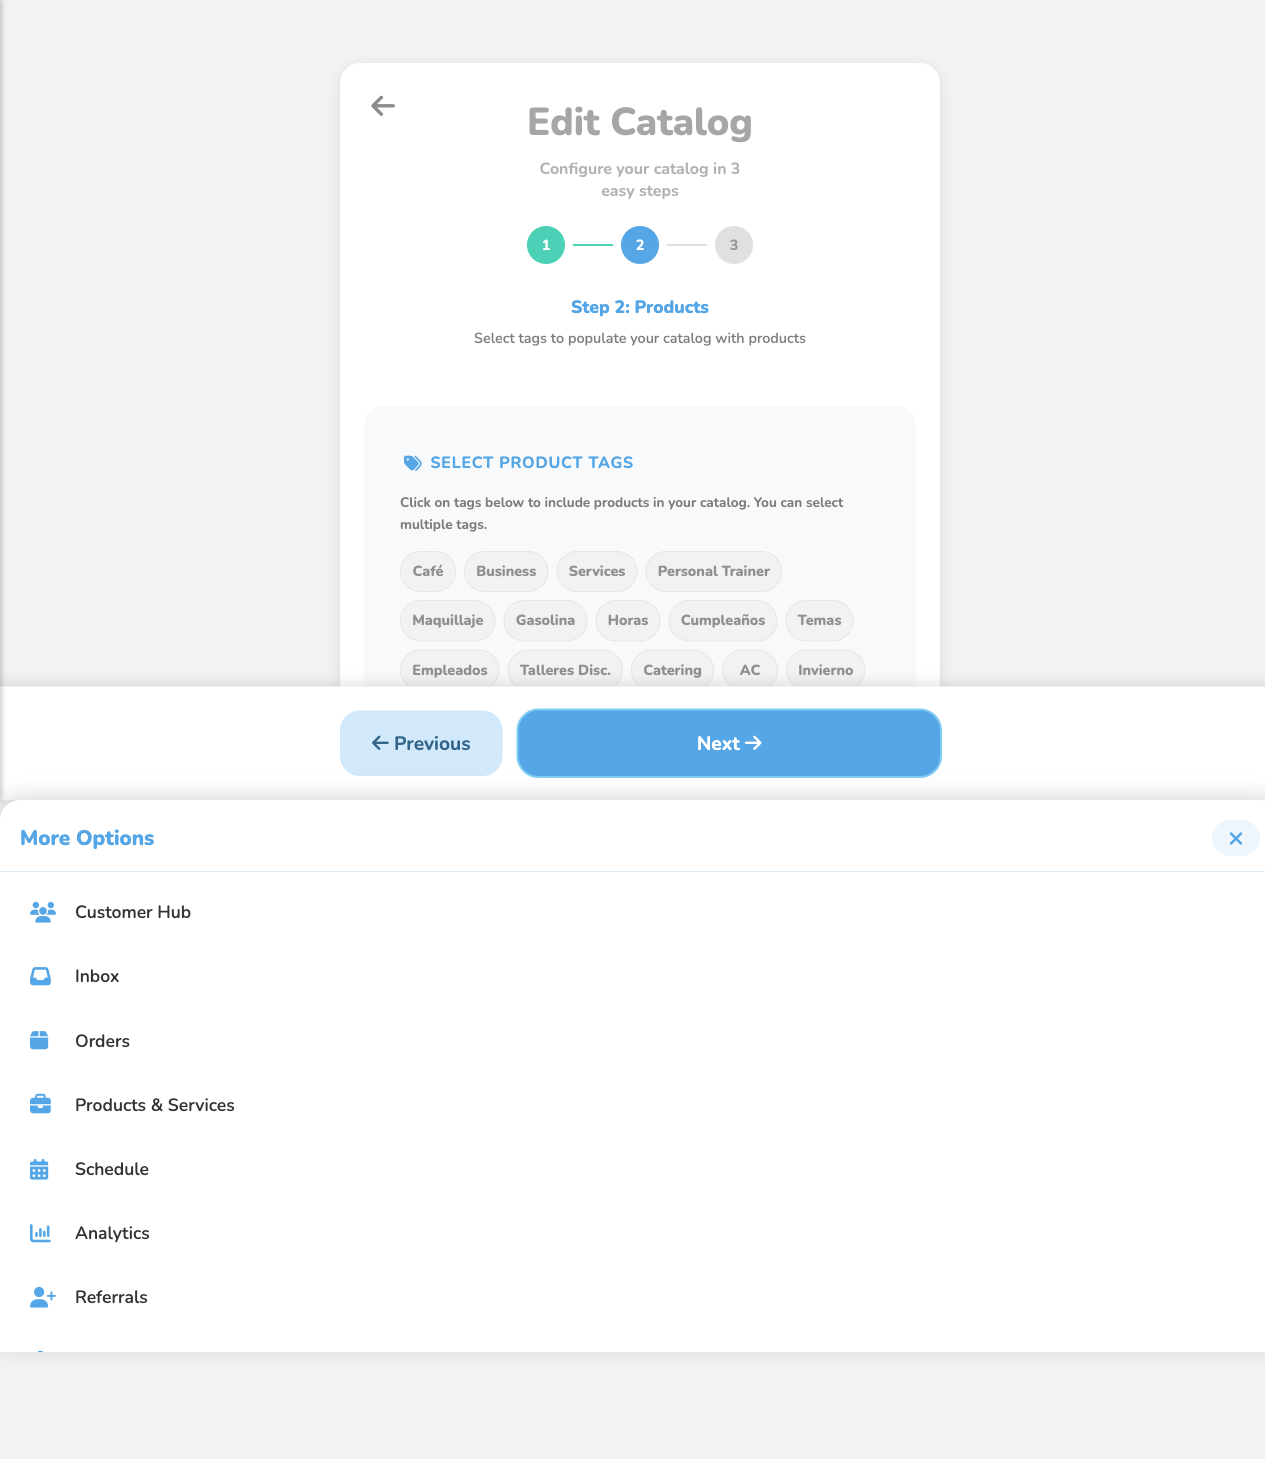Screen dimensions: 1265x1459
Task: Click the Next button
Action: tap(728, 743)
